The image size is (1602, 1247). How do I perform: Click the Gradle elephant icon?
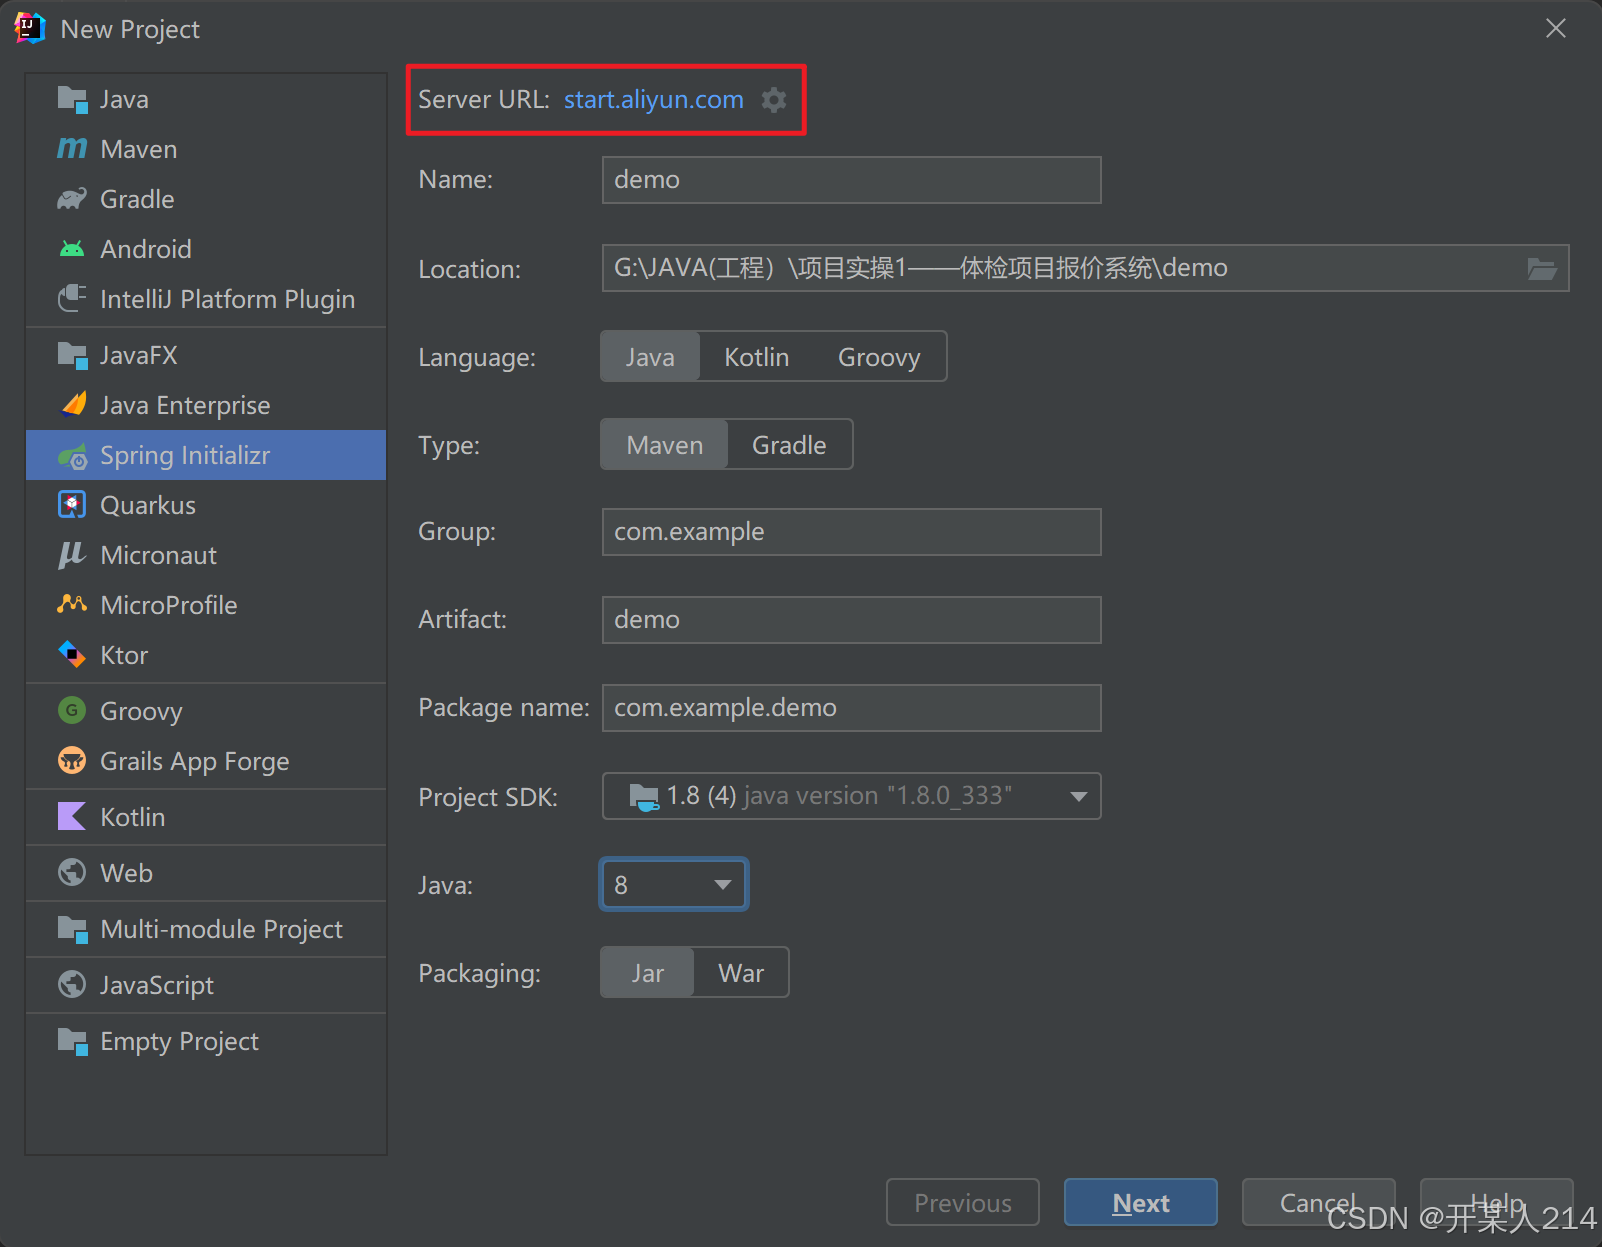[72, 199]
